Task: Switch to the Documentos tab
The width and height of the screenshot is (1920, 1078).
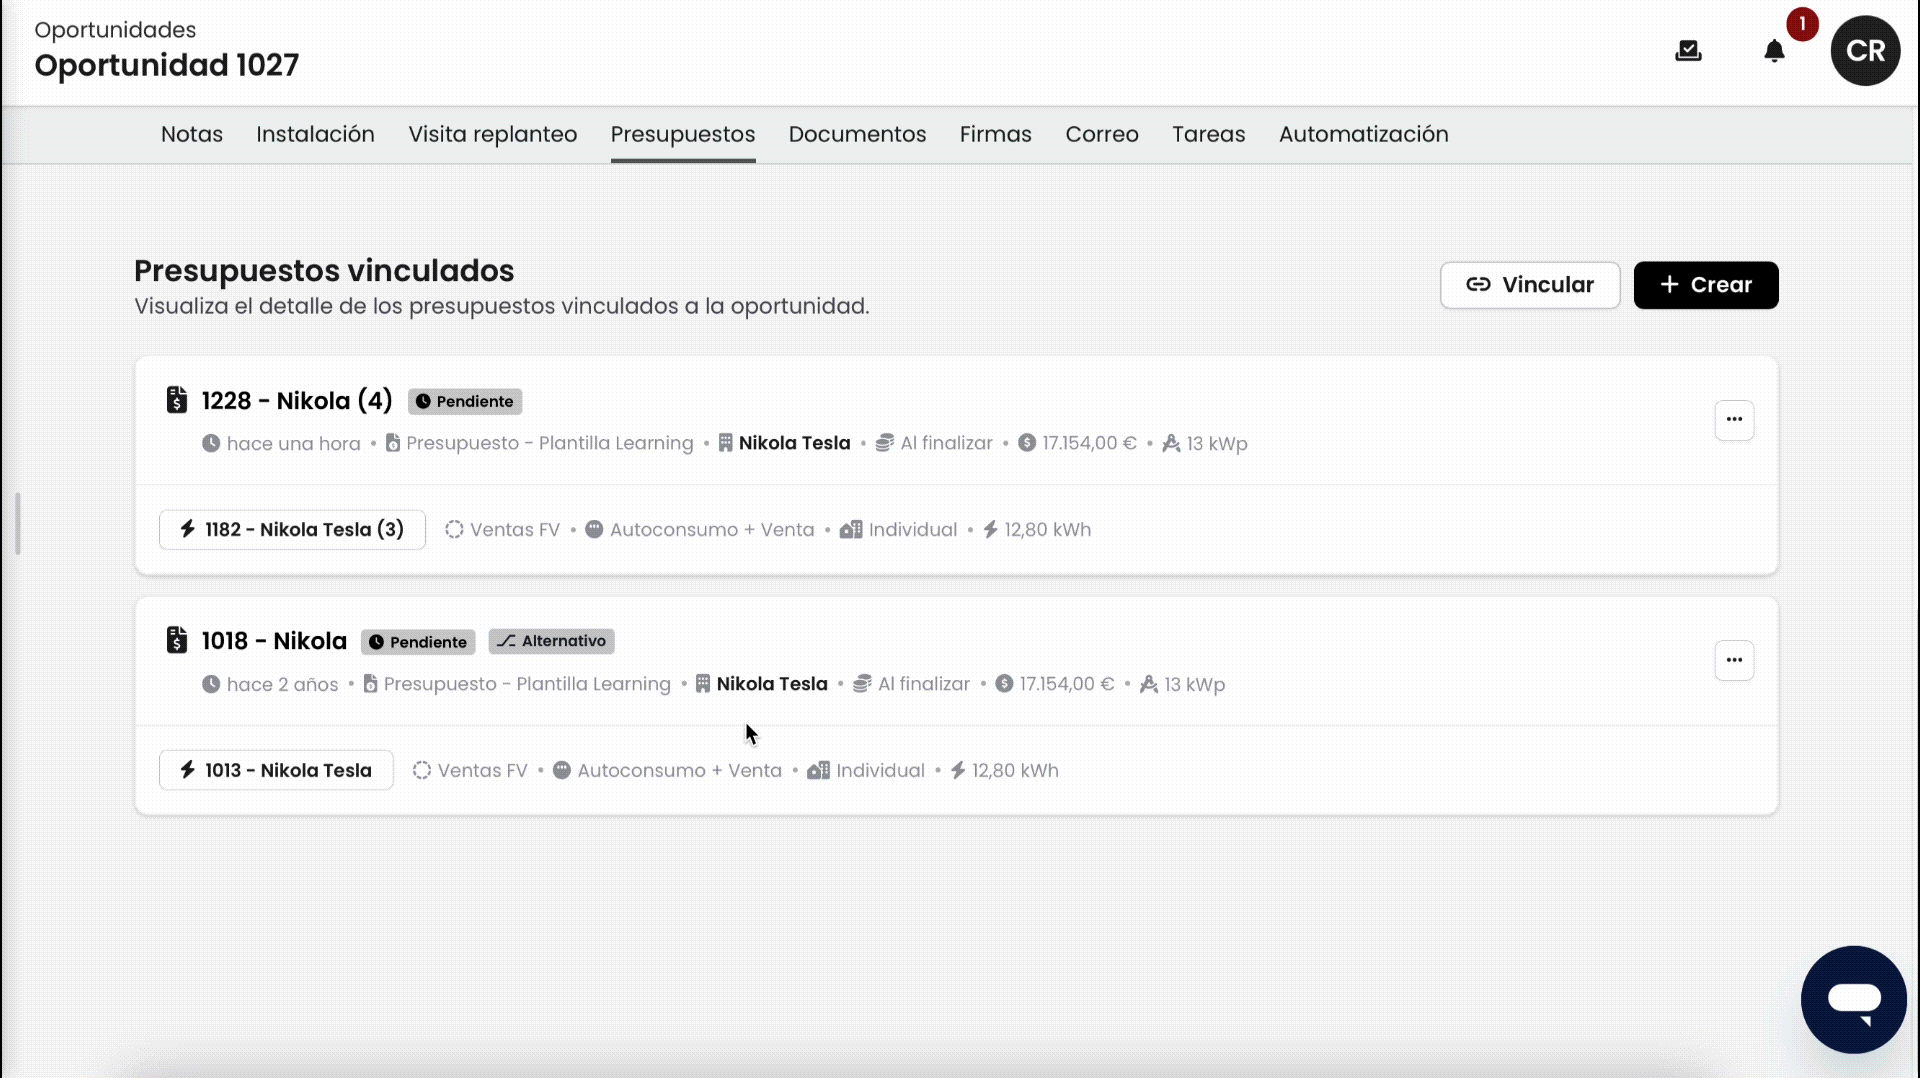Action: pyautogui.click(x=857, y=134)
